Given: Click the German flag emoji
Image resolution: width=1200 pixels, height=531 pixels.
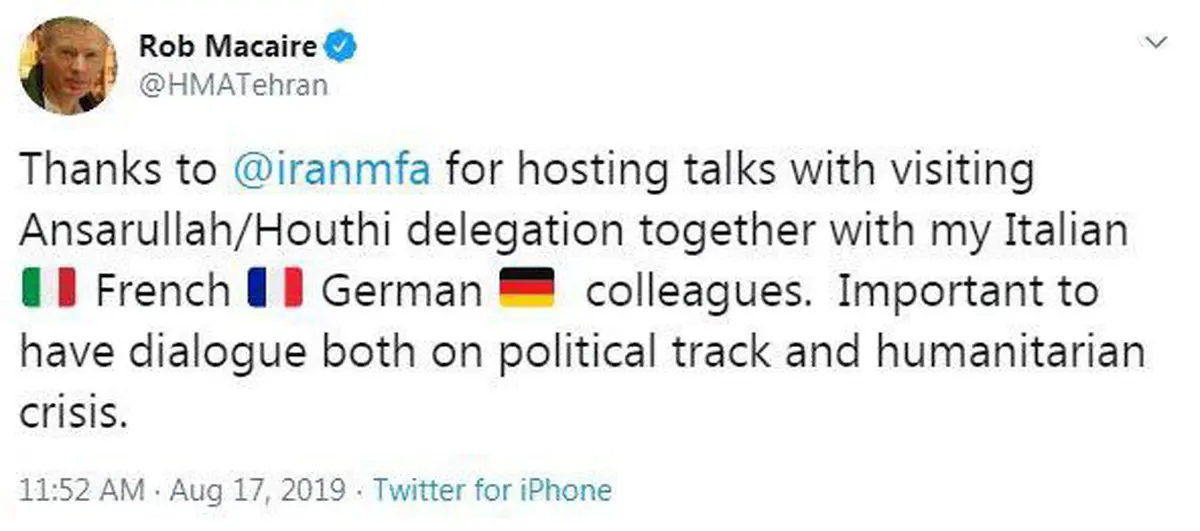Looking at the screenshot, I should [526, 291].
